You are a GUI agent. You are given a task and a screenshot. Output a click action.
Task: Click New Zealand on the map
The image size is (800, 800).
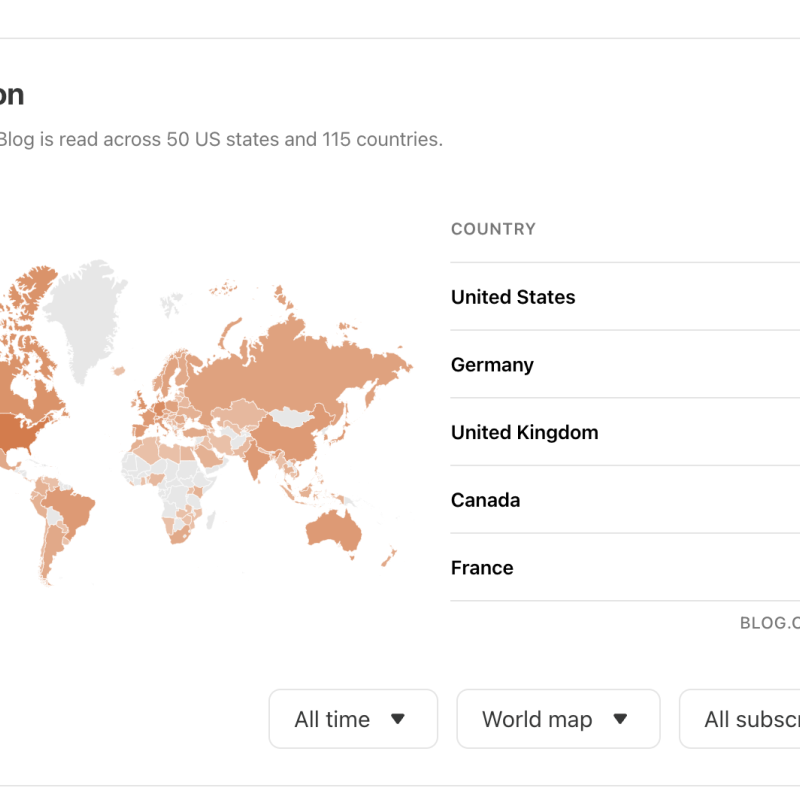pos(388,555)
